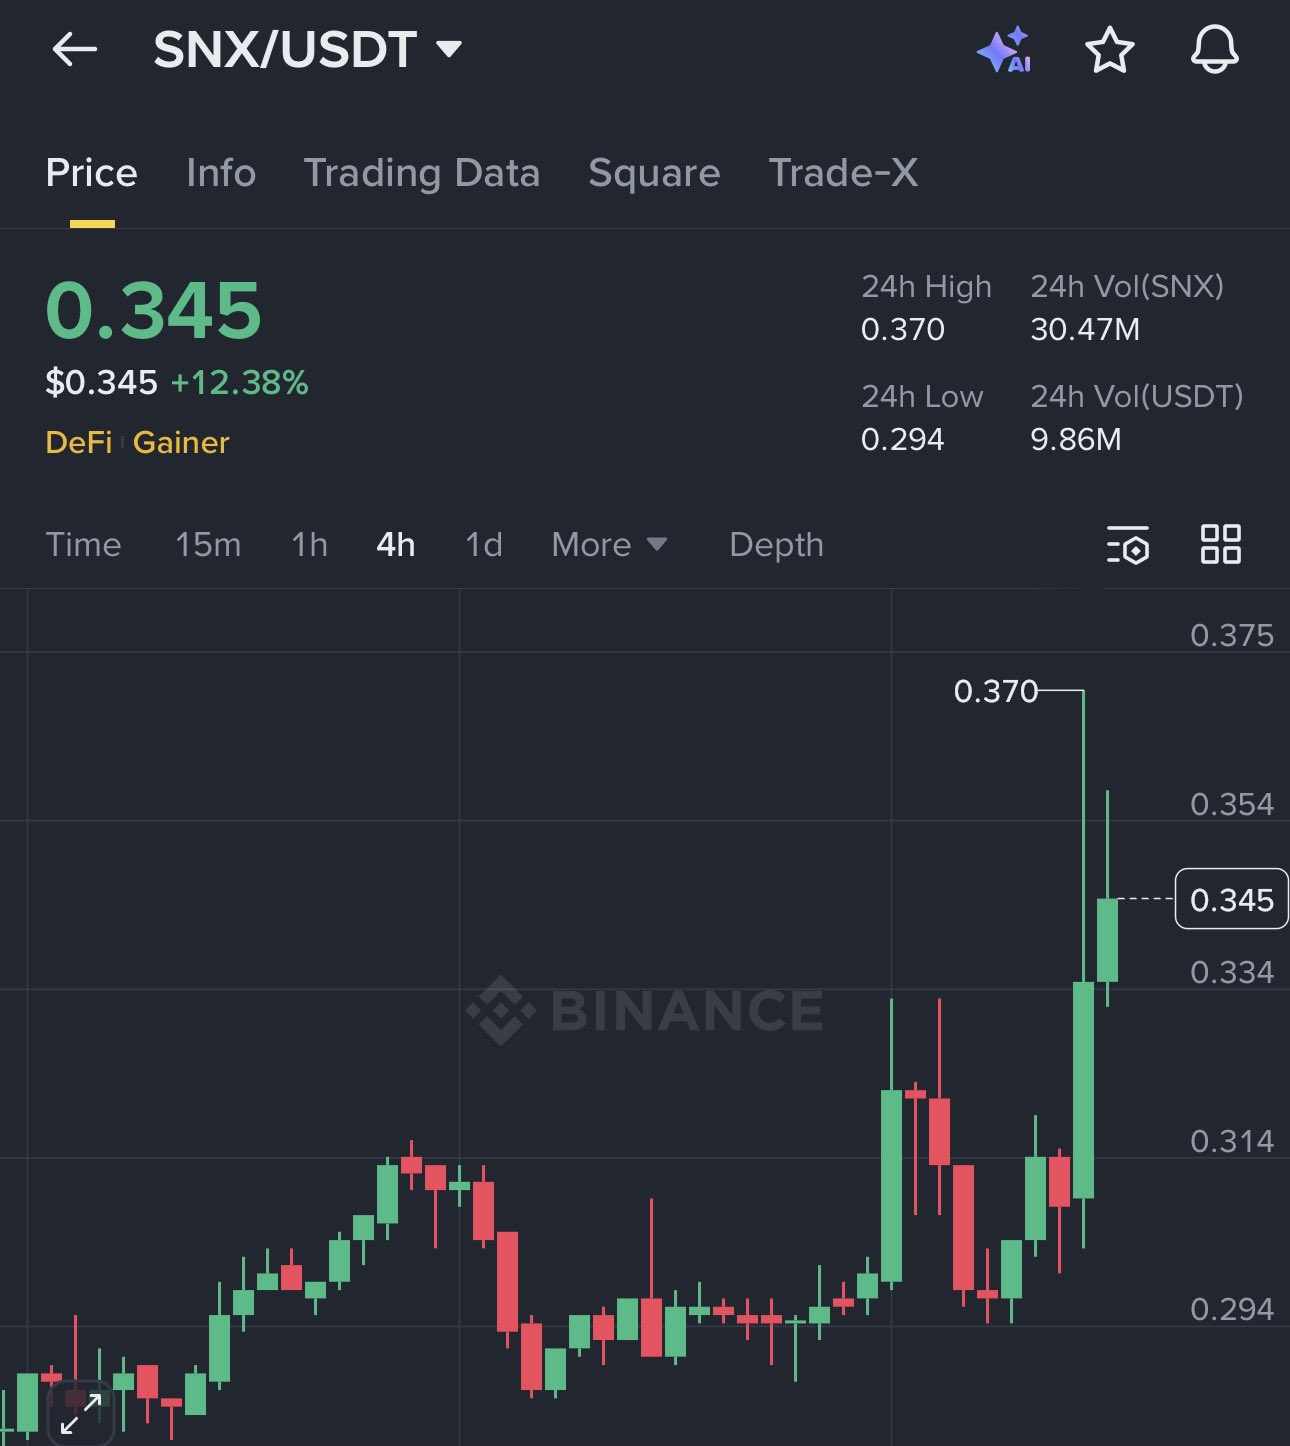Click the 0.345 current price marker
The height and width of the screenshot is (1446, 1290).
pyautogui.click(x=1231, y=900)
